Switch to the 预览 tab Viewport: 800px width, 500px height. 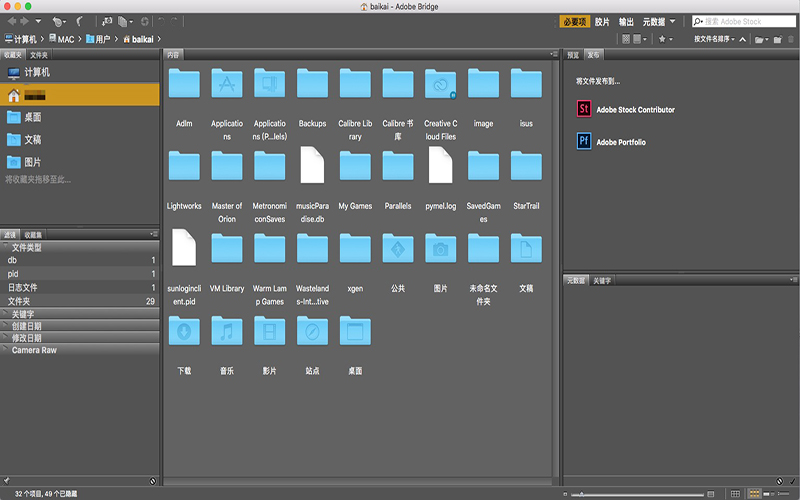573,55
